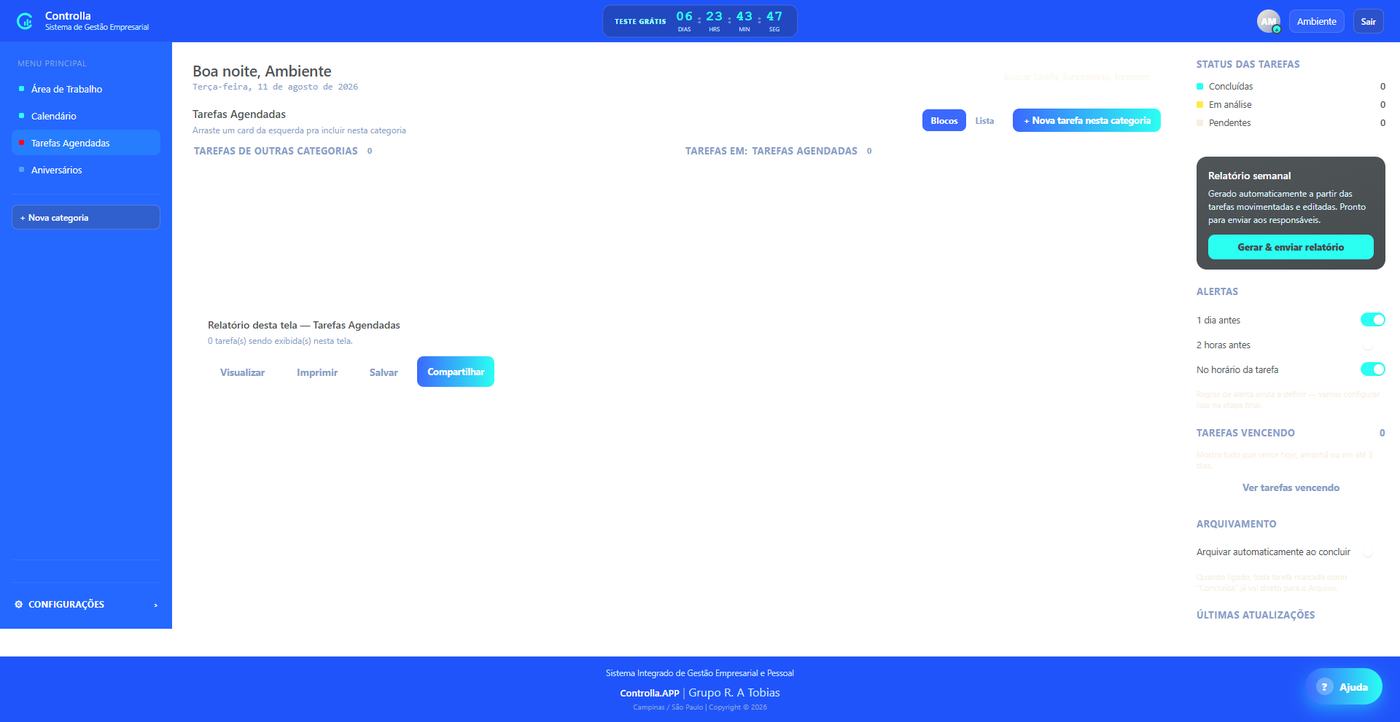Screen dimensions: 1400x722
Task: Click the Controlla logo icon
Action: [x=25, y=21]
